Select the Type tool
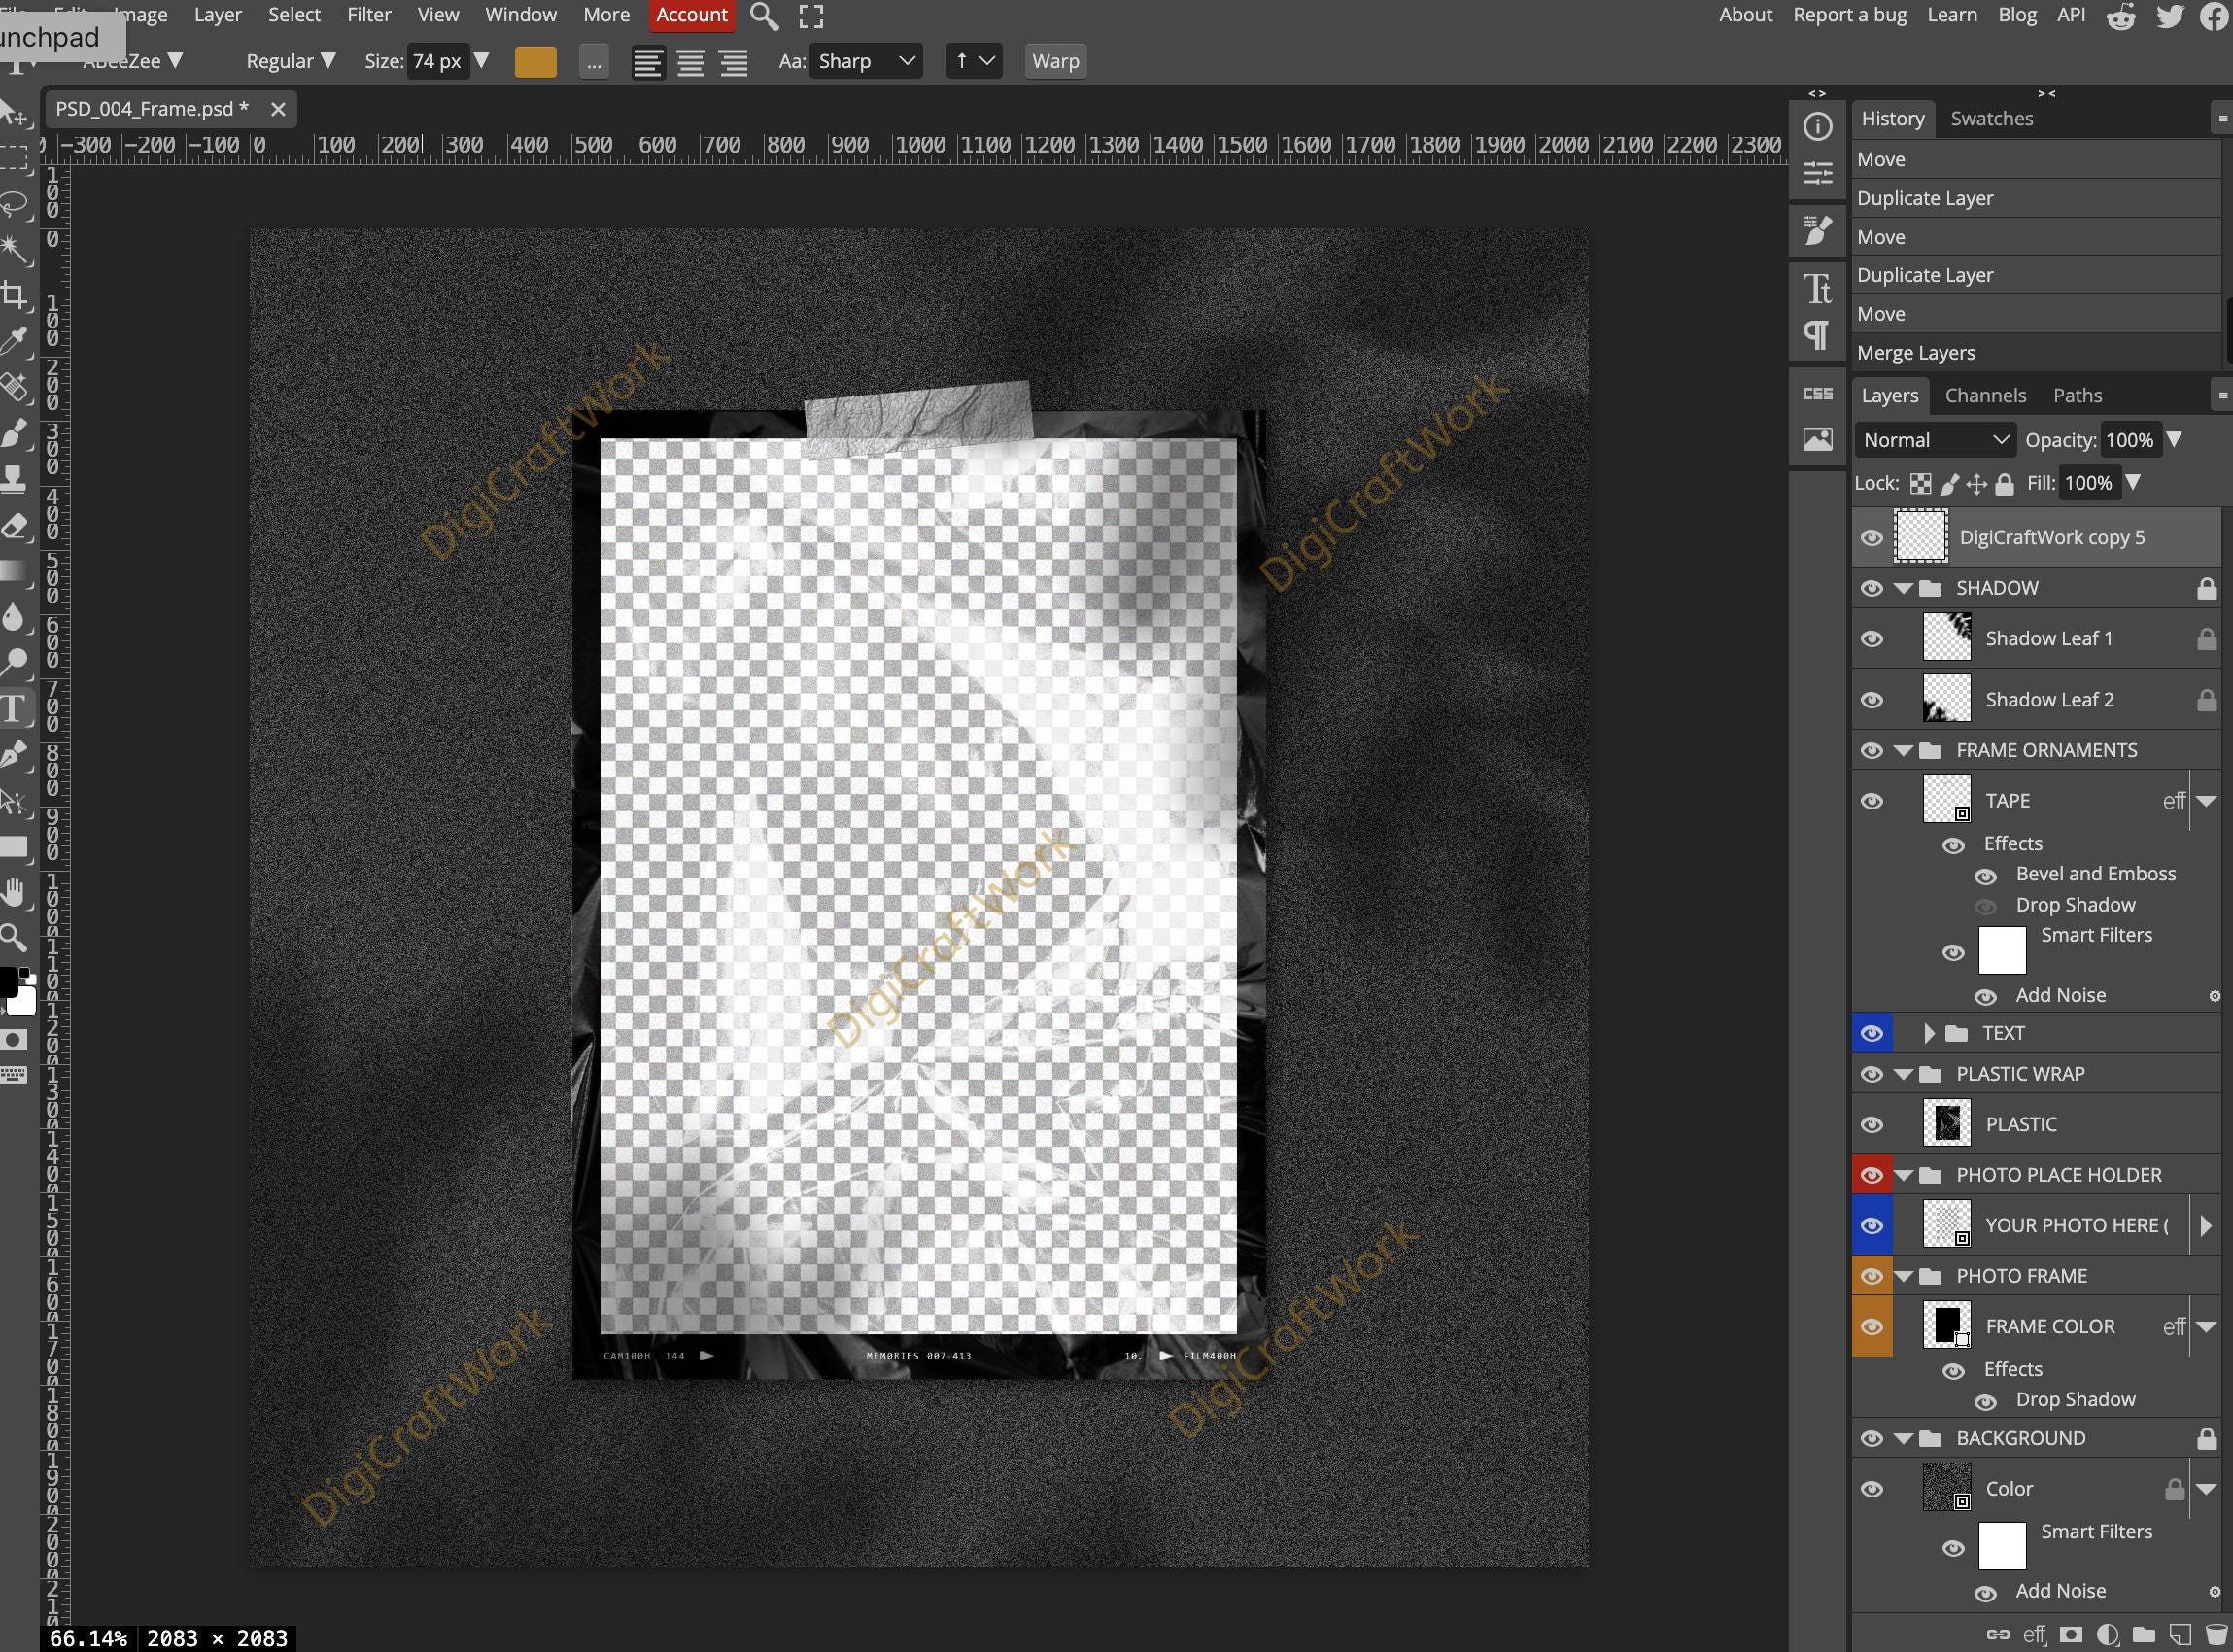 14,708
